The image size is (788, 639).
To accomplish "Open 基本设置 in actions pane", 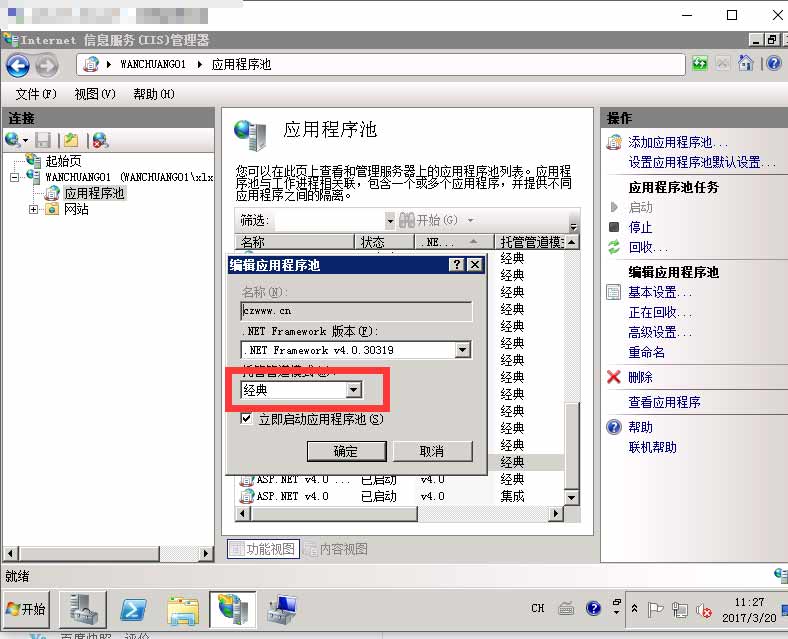I will (658, 292).
